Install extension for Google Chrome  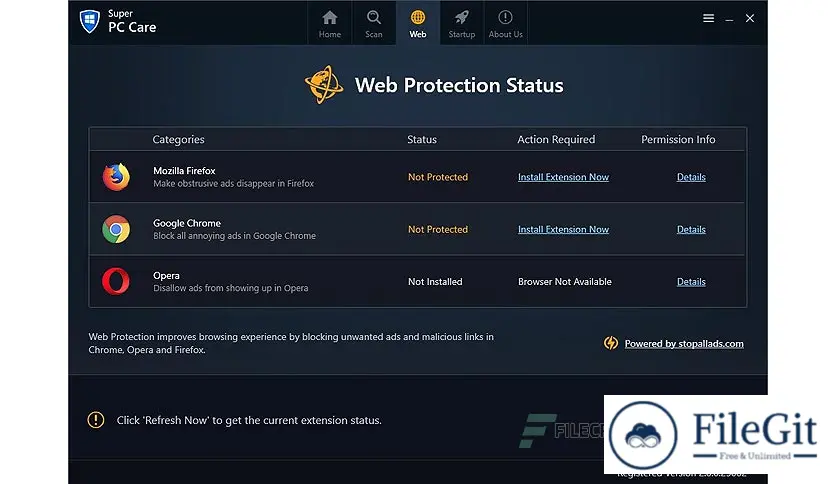point(563,229)
